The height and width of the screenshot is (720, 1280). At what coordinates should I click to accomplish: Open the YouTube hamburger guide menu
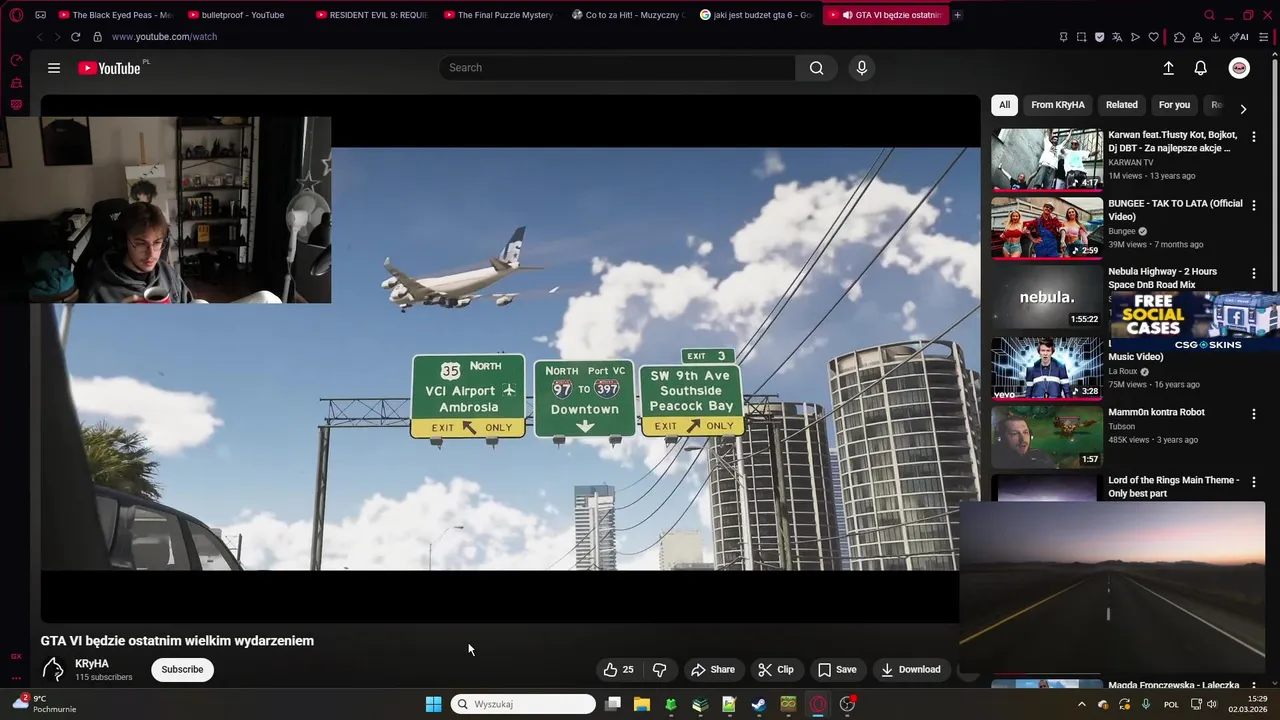click(54, 68)
